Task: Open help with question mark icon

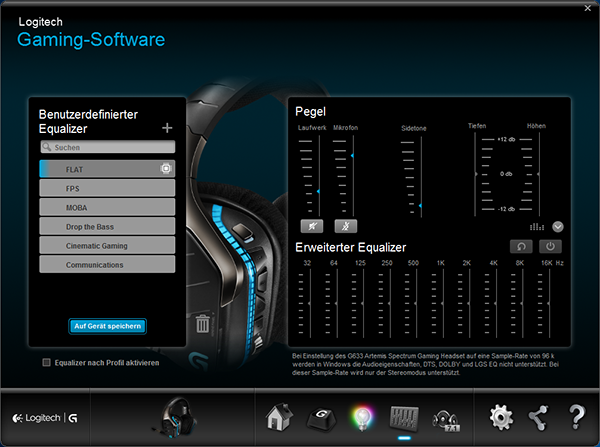Action: [x=577, y=418]
